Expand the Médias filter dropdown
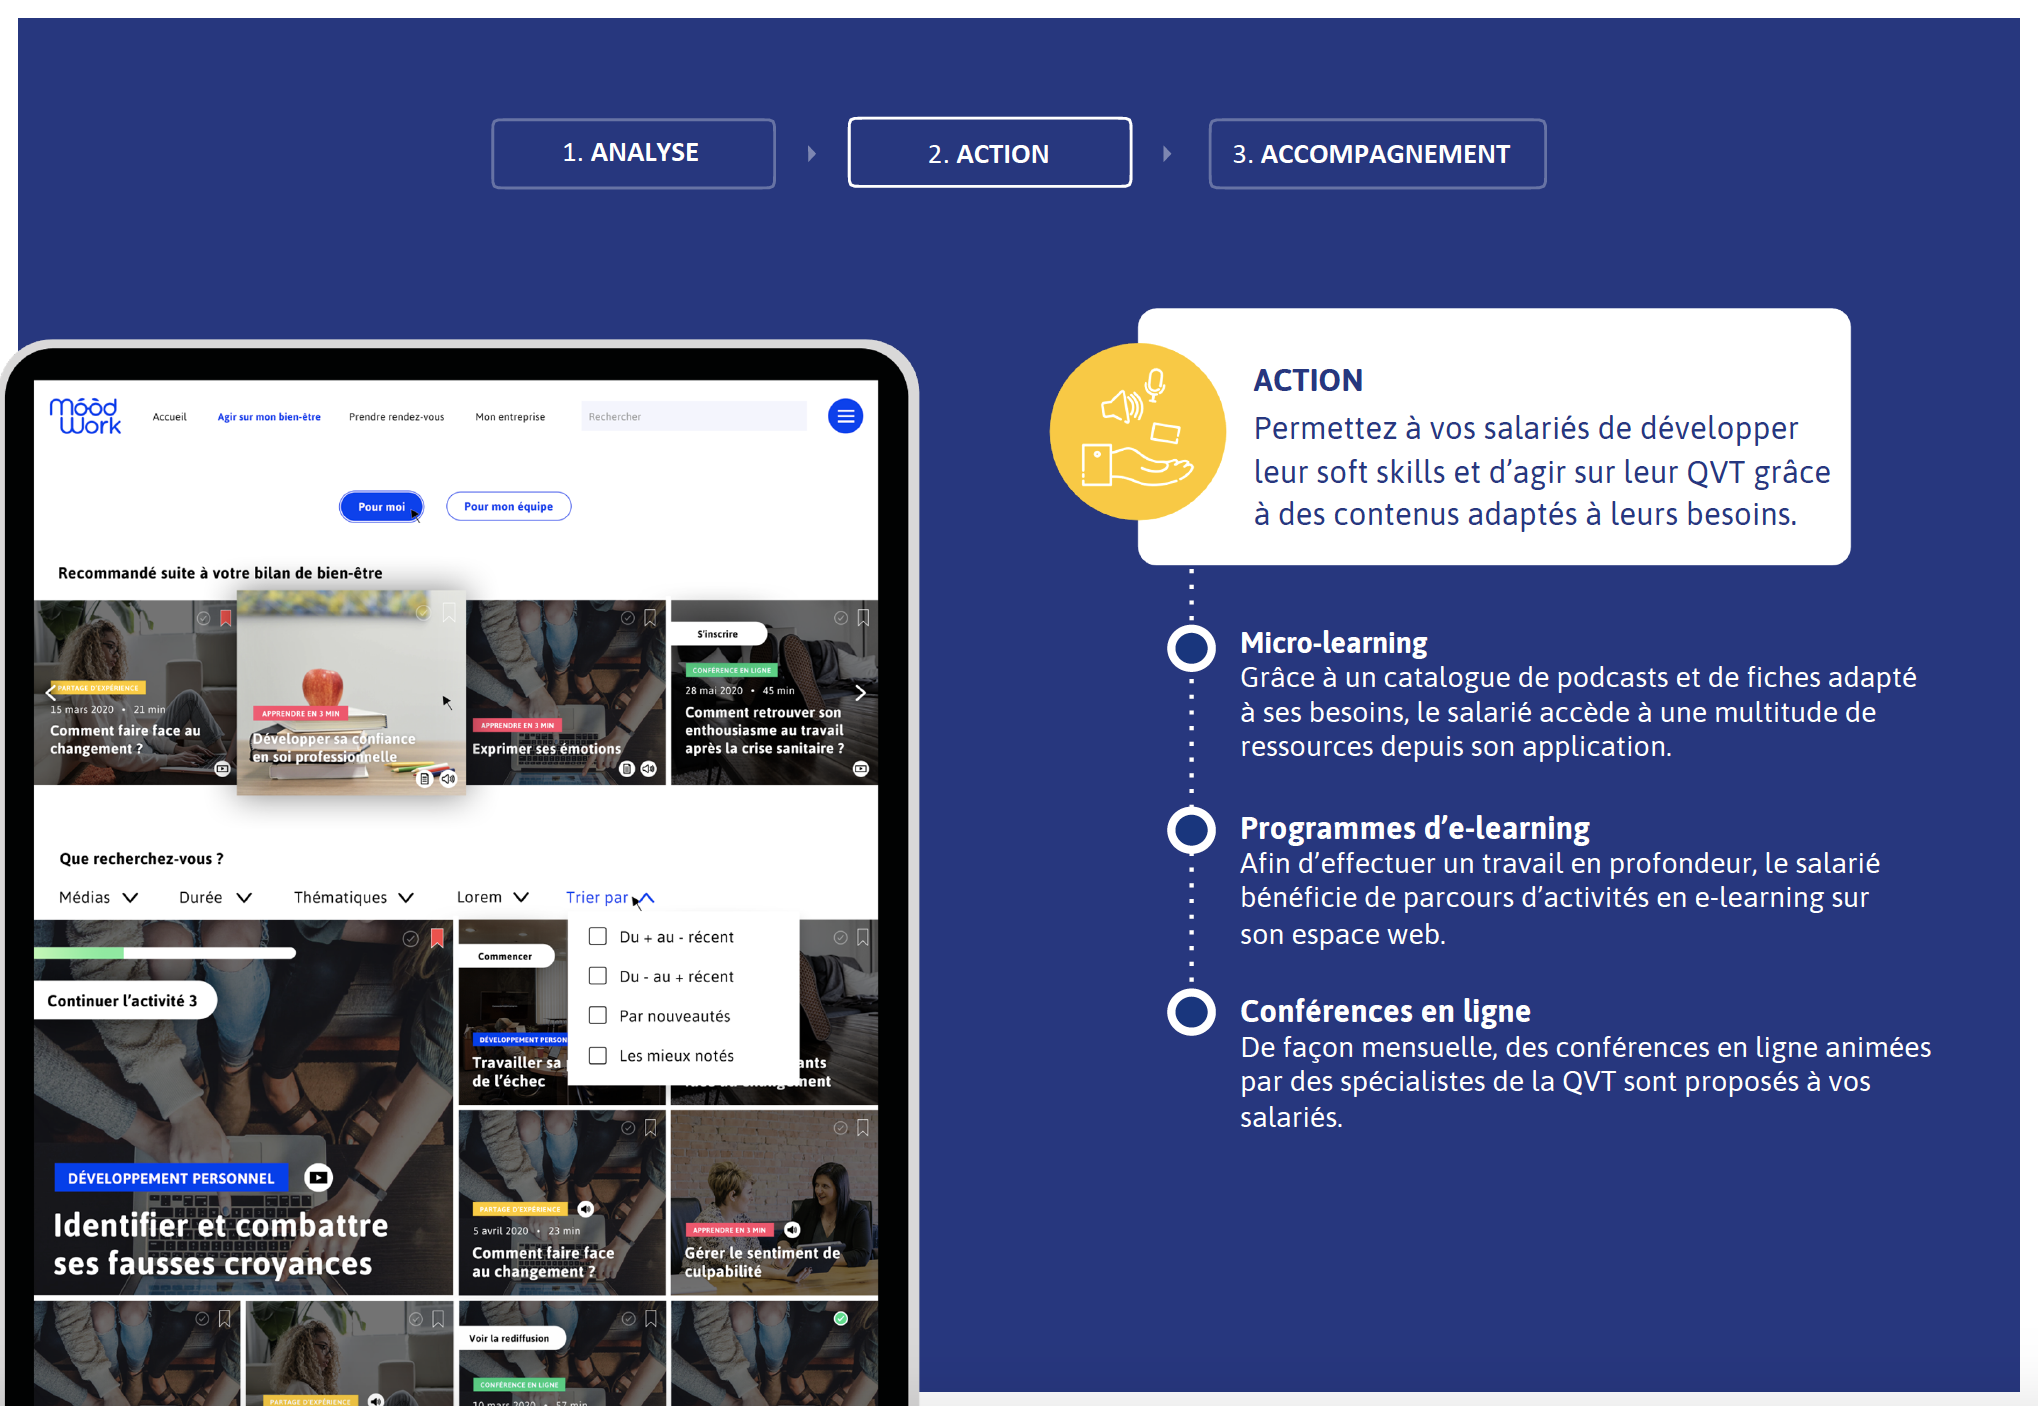 coord(98,897)
